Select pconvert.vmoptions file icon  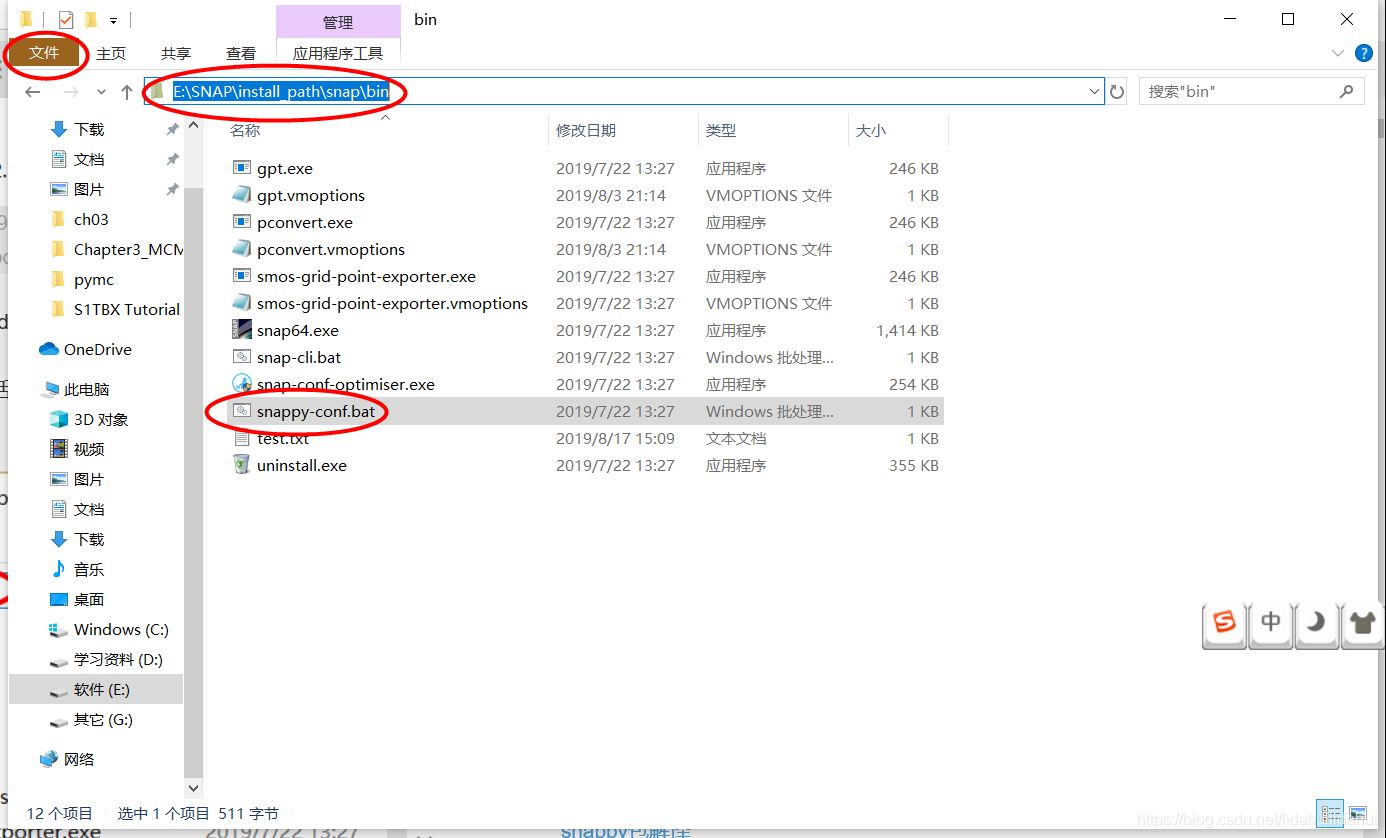241,249
